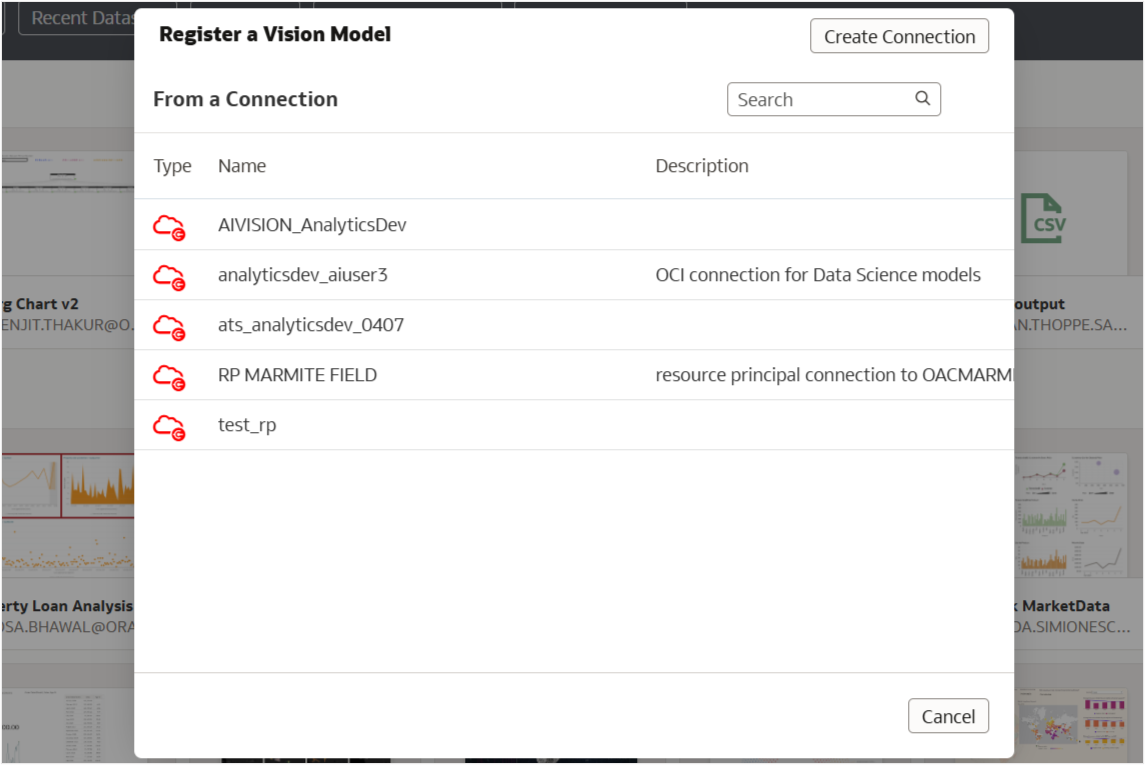Select the test_rp connection

(247, 424)
